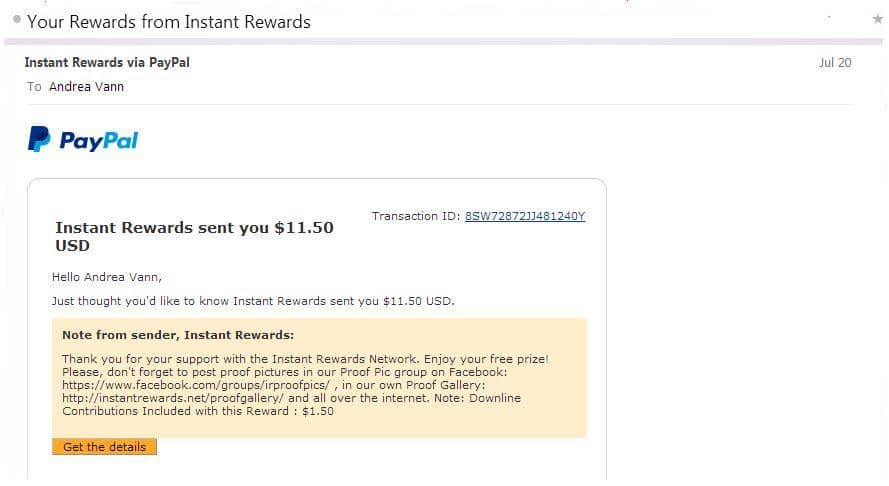Open transaction ID 8SW72872JJ481240Y link
This screenshot has height=486, width=889.
pos(524,216)
